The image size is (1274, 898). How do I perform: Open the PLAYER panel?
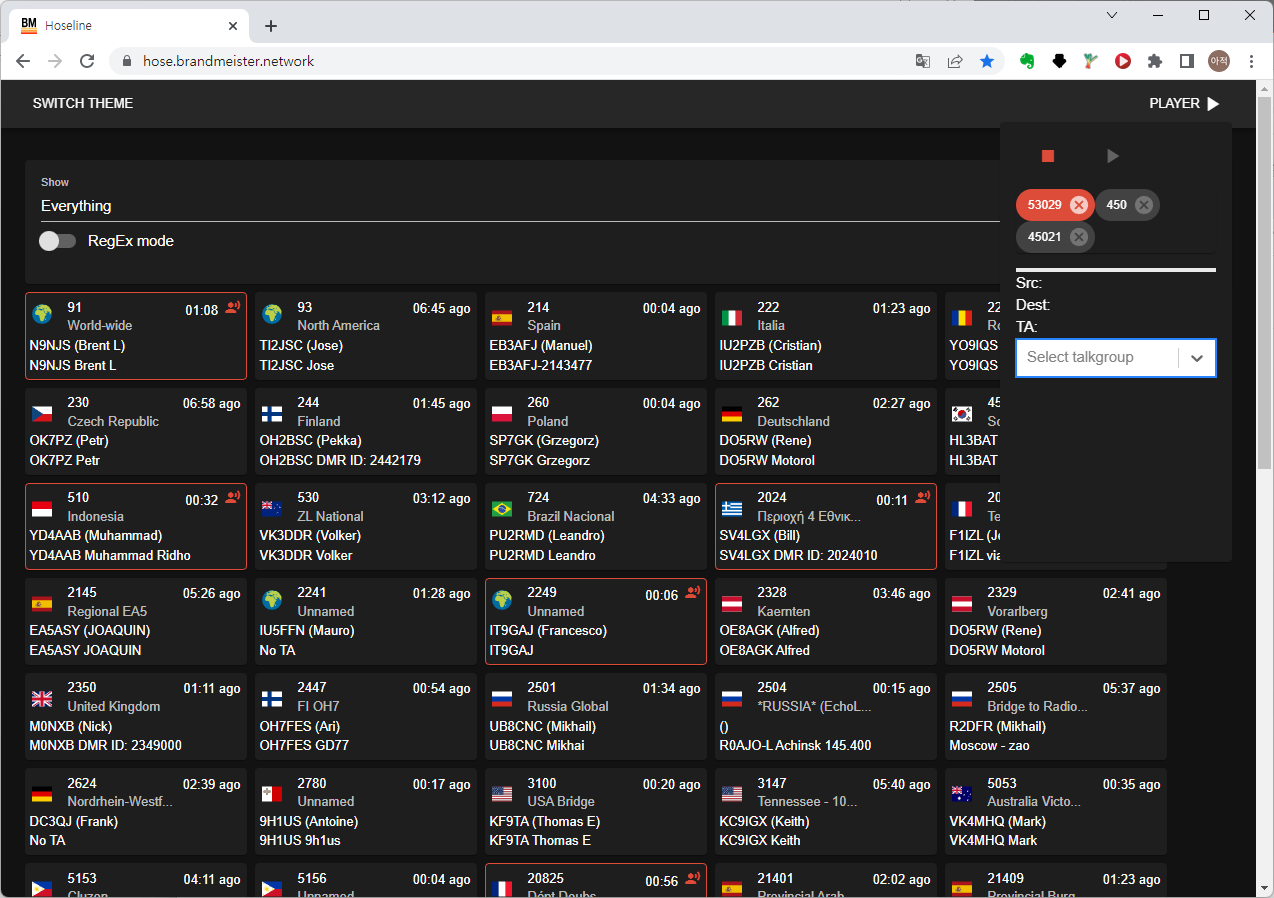click(1184, 103)
